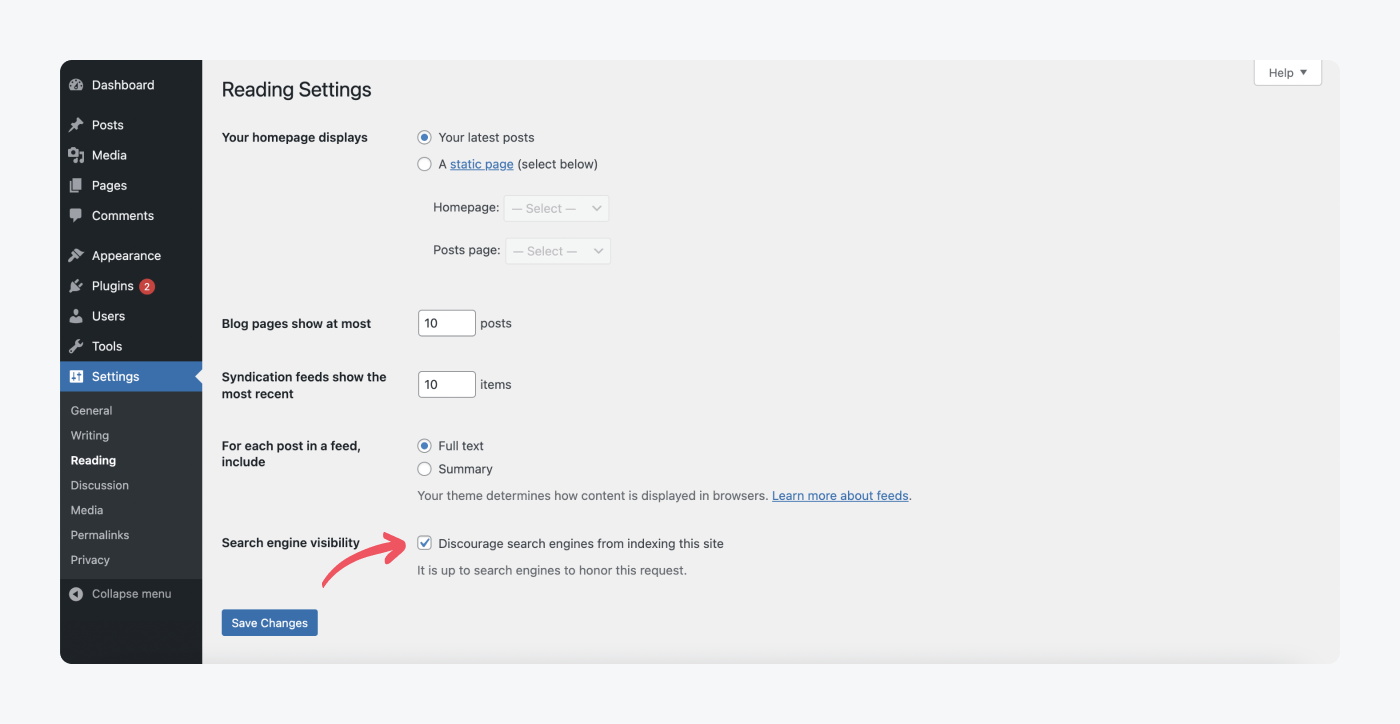Open the Posts page select dropdown
Screen dimensions: 1400x724
pos(556,250)
